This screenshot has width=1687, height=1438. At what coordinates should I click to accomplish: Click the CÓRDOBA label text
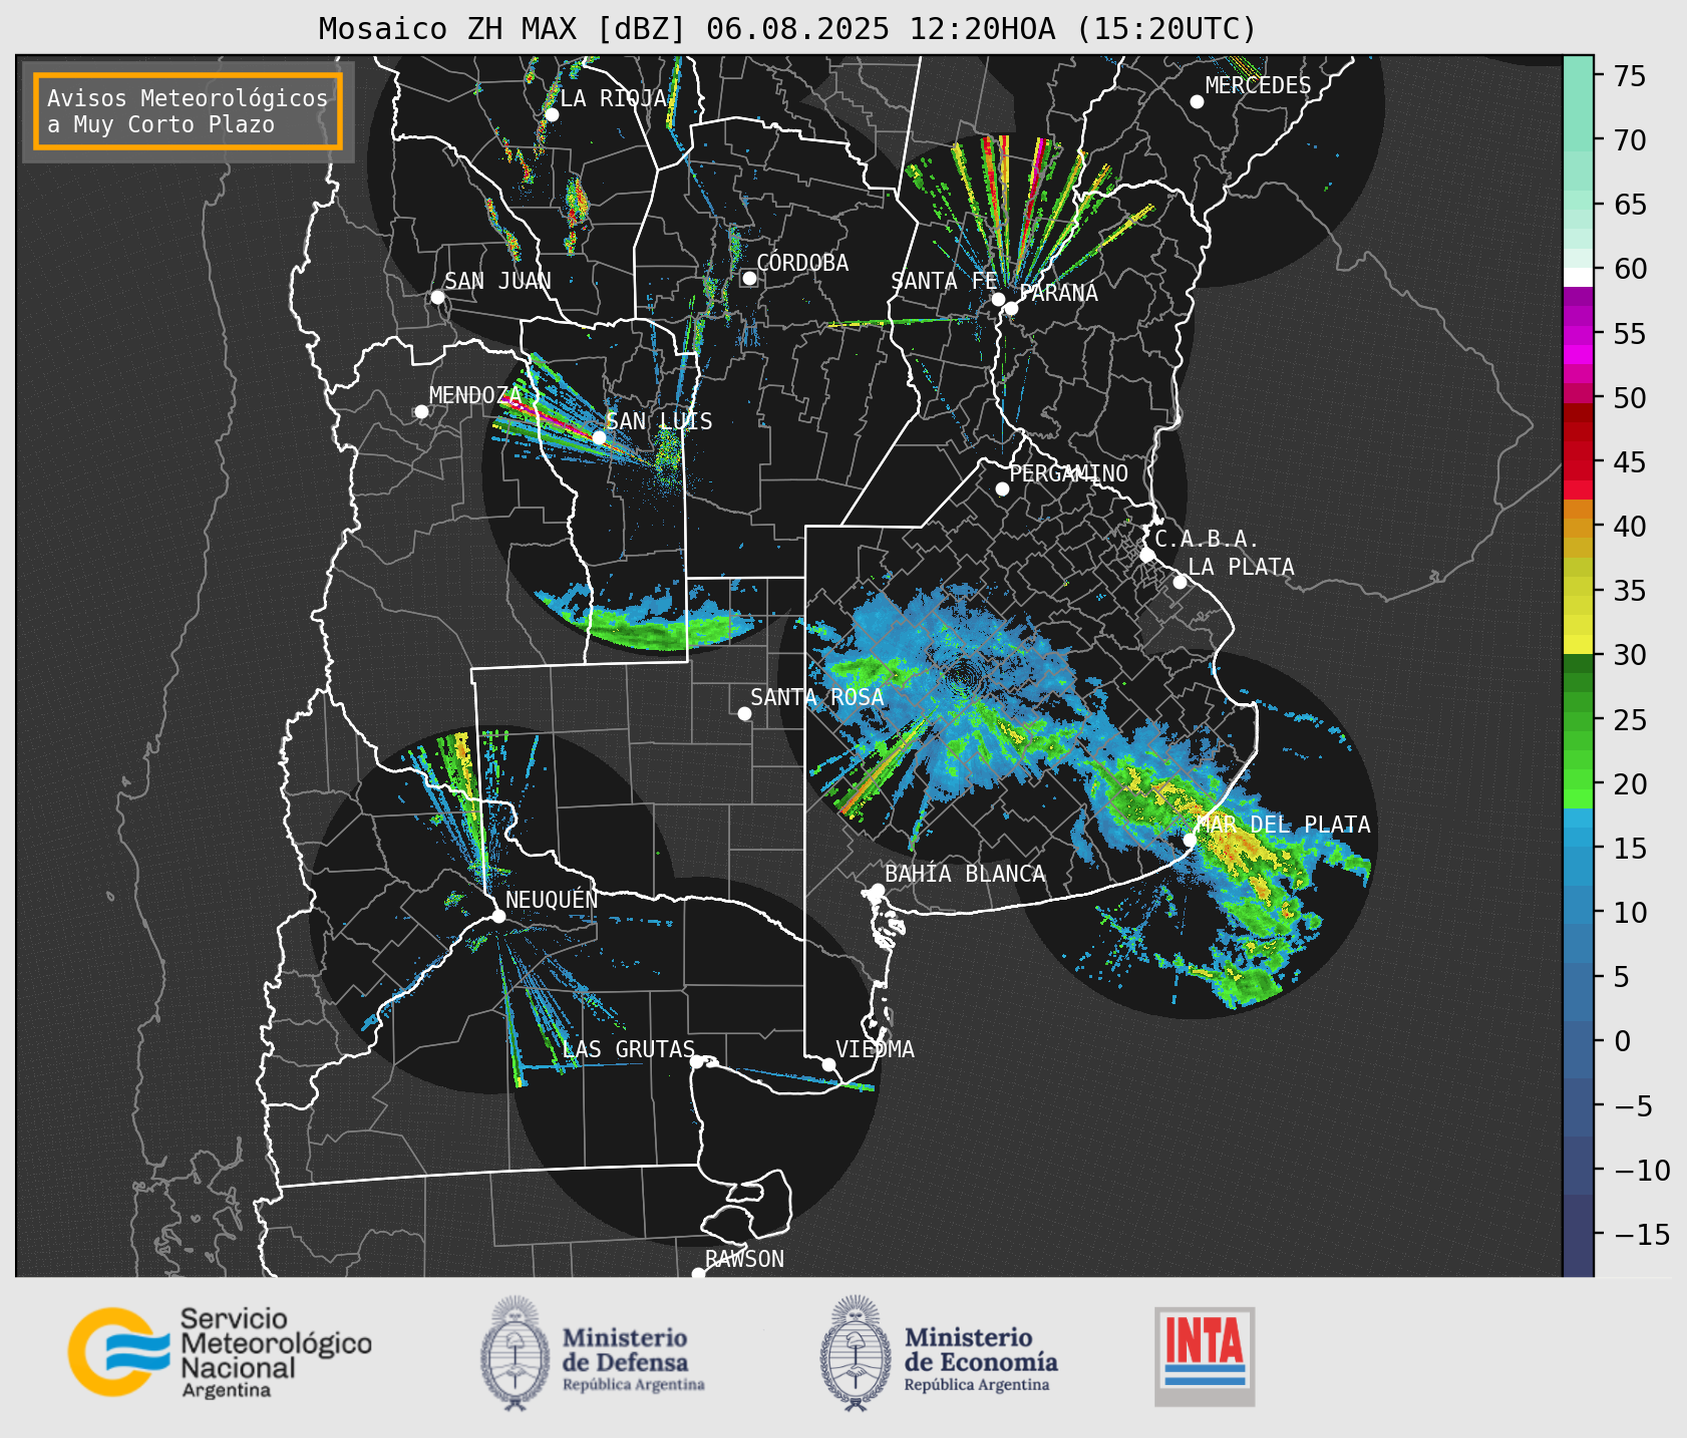tap(803, 262)
